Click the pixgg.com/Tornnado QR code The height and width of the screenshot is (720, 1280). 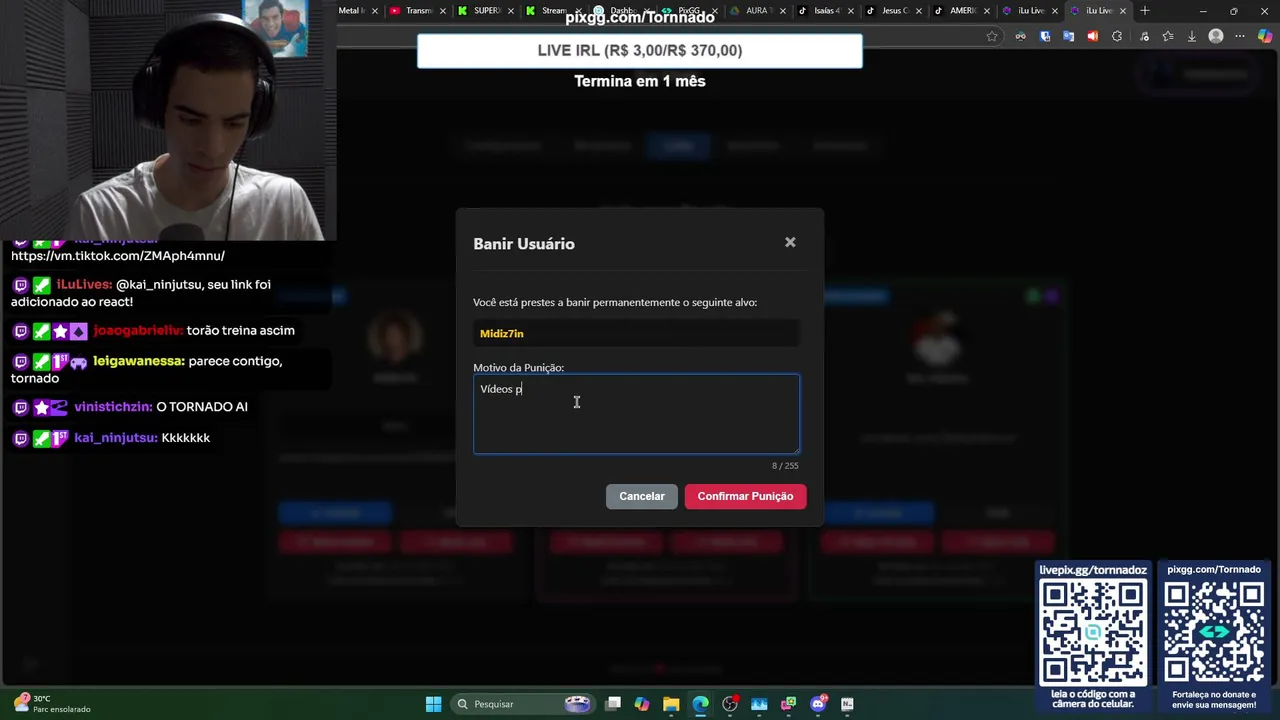click(x=1214, y=631)
